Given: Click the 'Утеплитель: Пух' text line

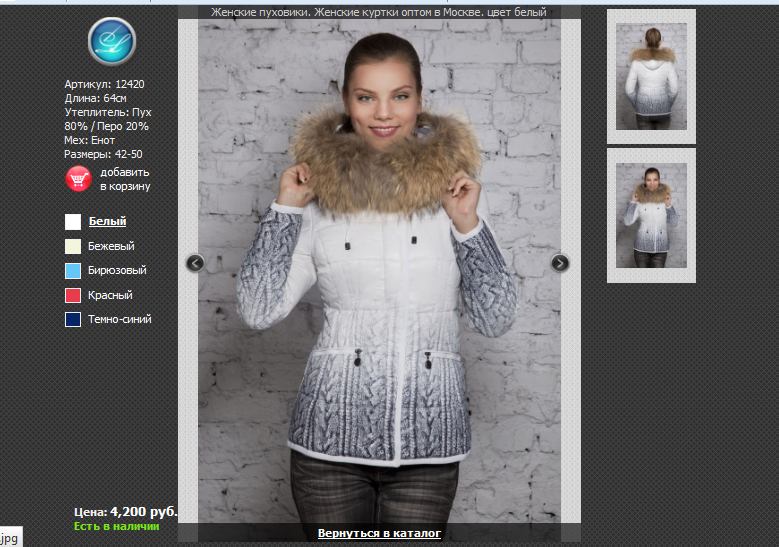Looking at the screenshot, I should (x=108, y=112).
